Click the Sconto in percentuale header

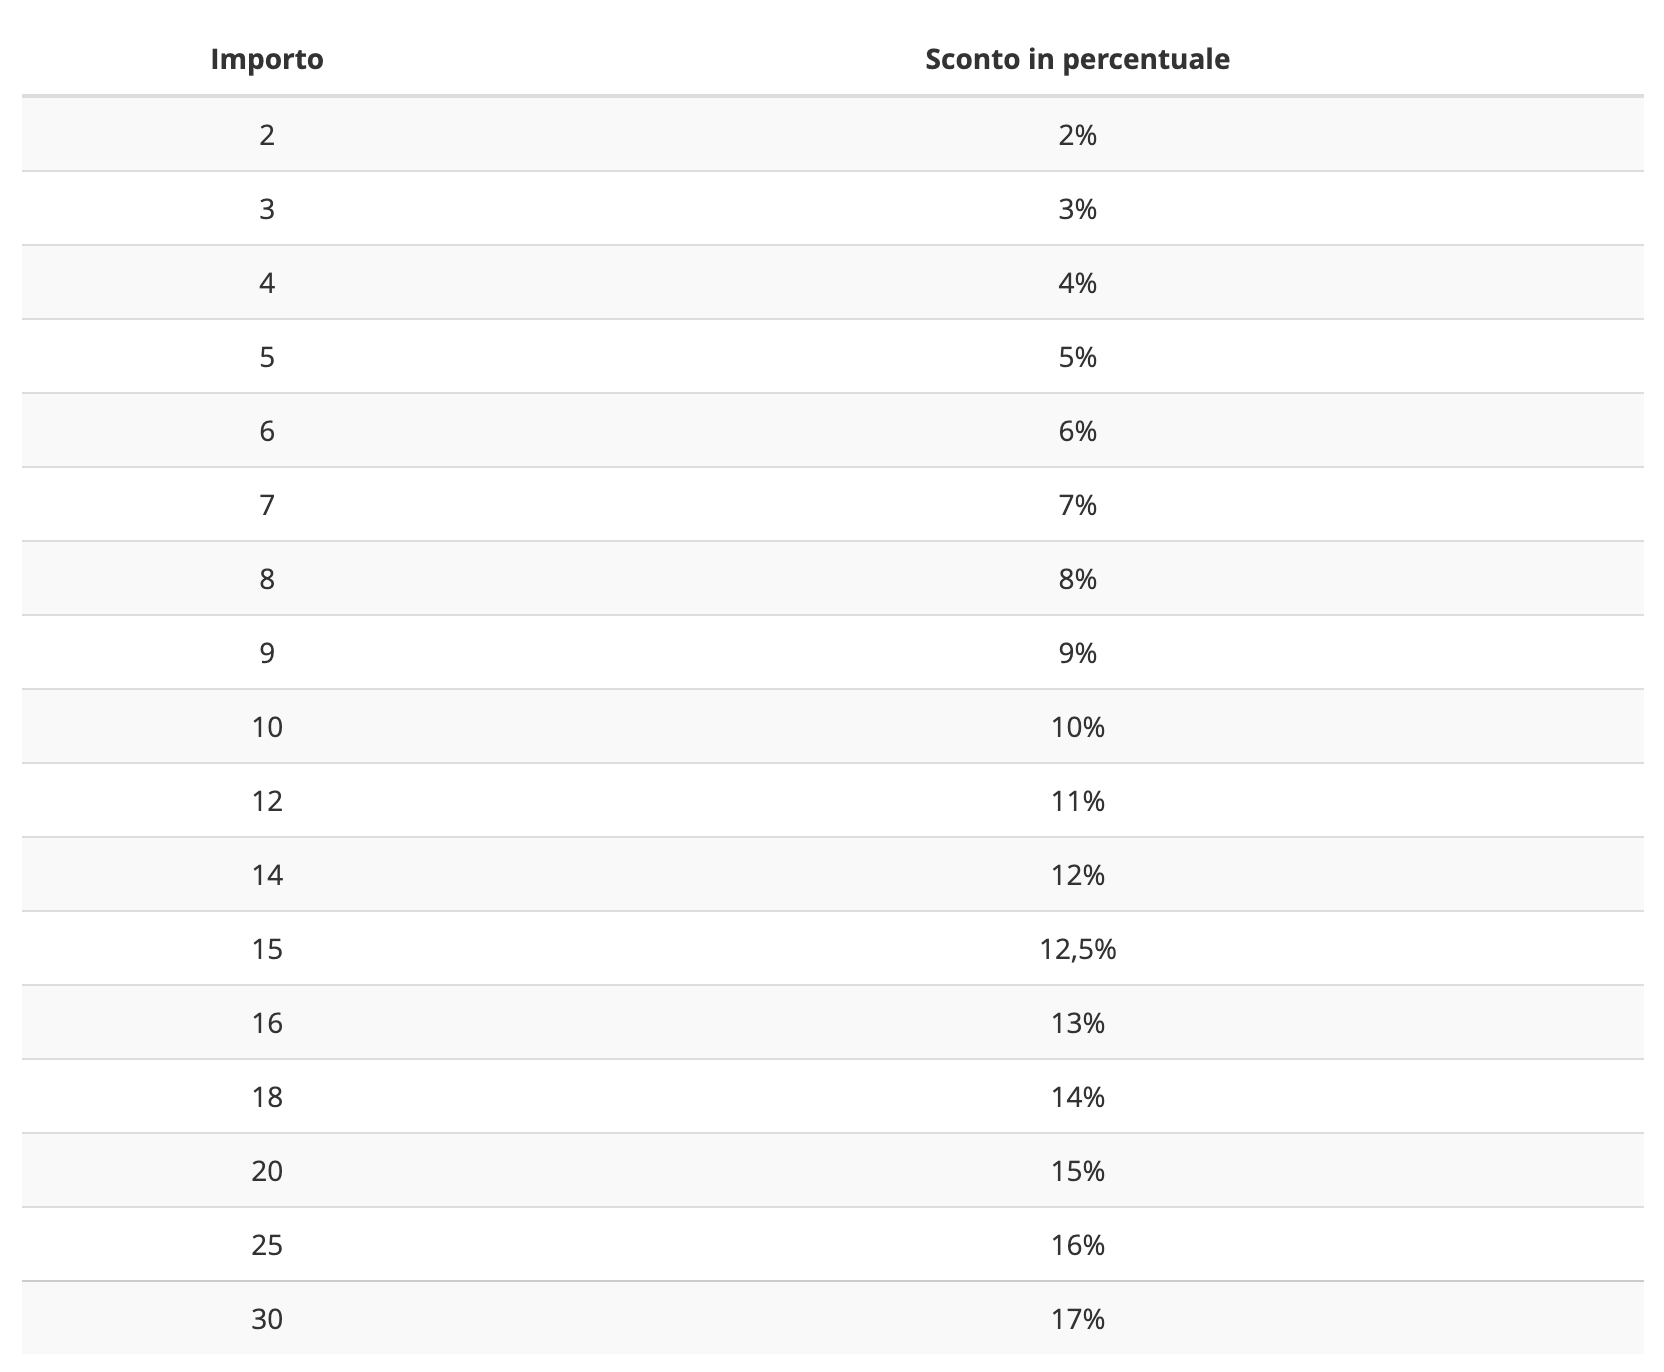pos(1077,59)
